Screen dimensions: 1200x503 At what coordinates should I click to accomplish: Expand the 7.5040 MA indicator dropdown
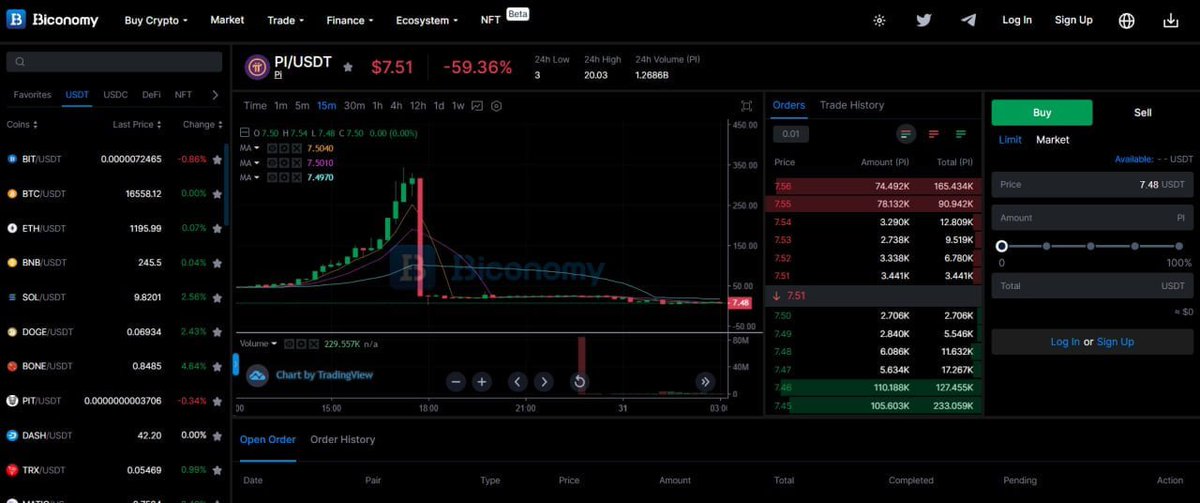(x=258, y=148)
